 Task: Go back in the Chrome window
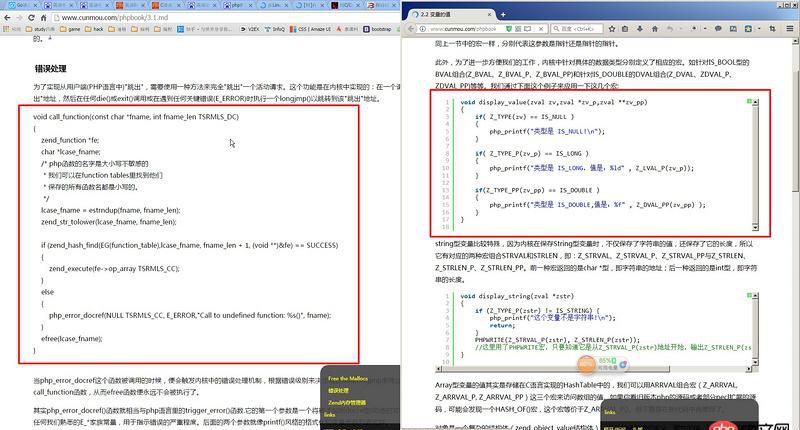point(7,17)
